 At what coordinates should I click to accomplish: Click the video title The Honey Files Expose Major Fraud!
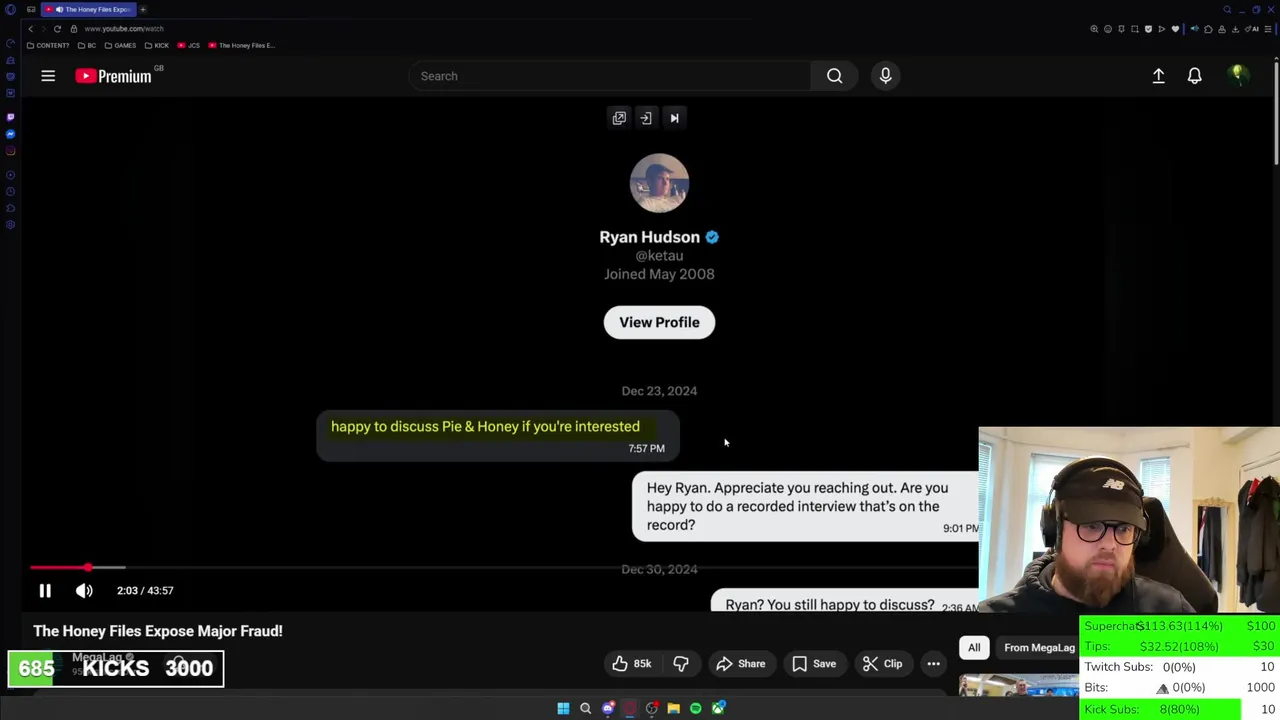pos(158,631)
